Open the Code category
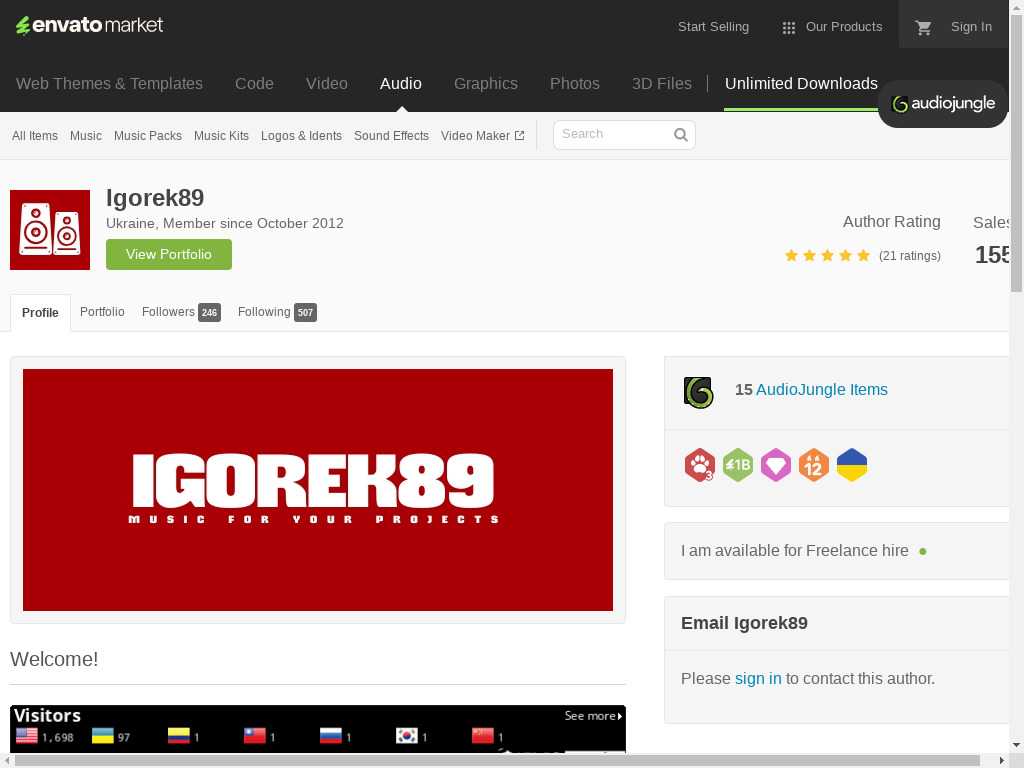Image resolution: width=1024 pixels, height=768 pixels. coord(254,84)
